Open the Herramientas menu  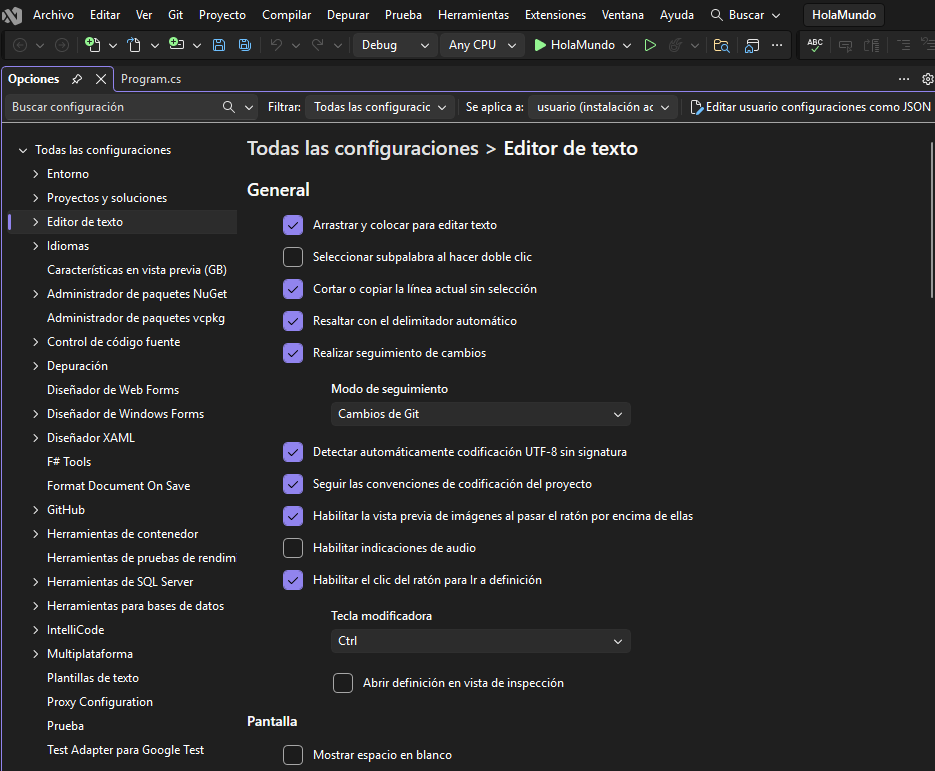pos(473,14)
